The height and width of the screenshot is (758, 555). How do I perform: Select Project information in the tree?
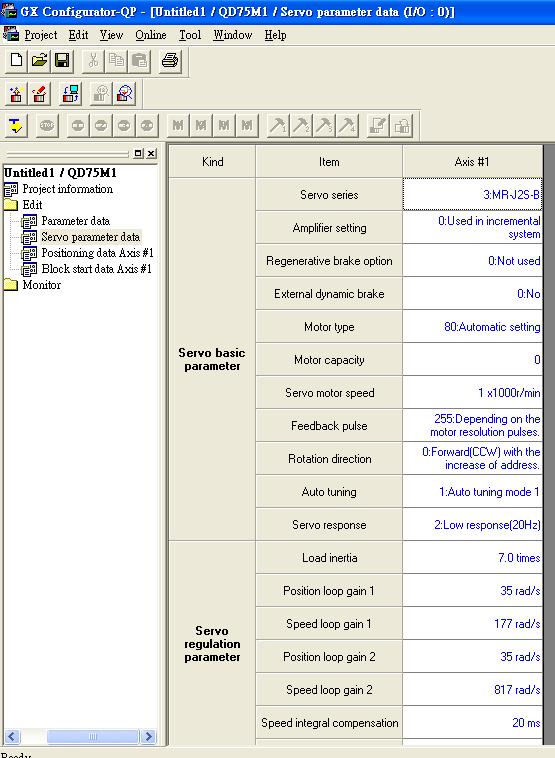[x=67, y=189]
